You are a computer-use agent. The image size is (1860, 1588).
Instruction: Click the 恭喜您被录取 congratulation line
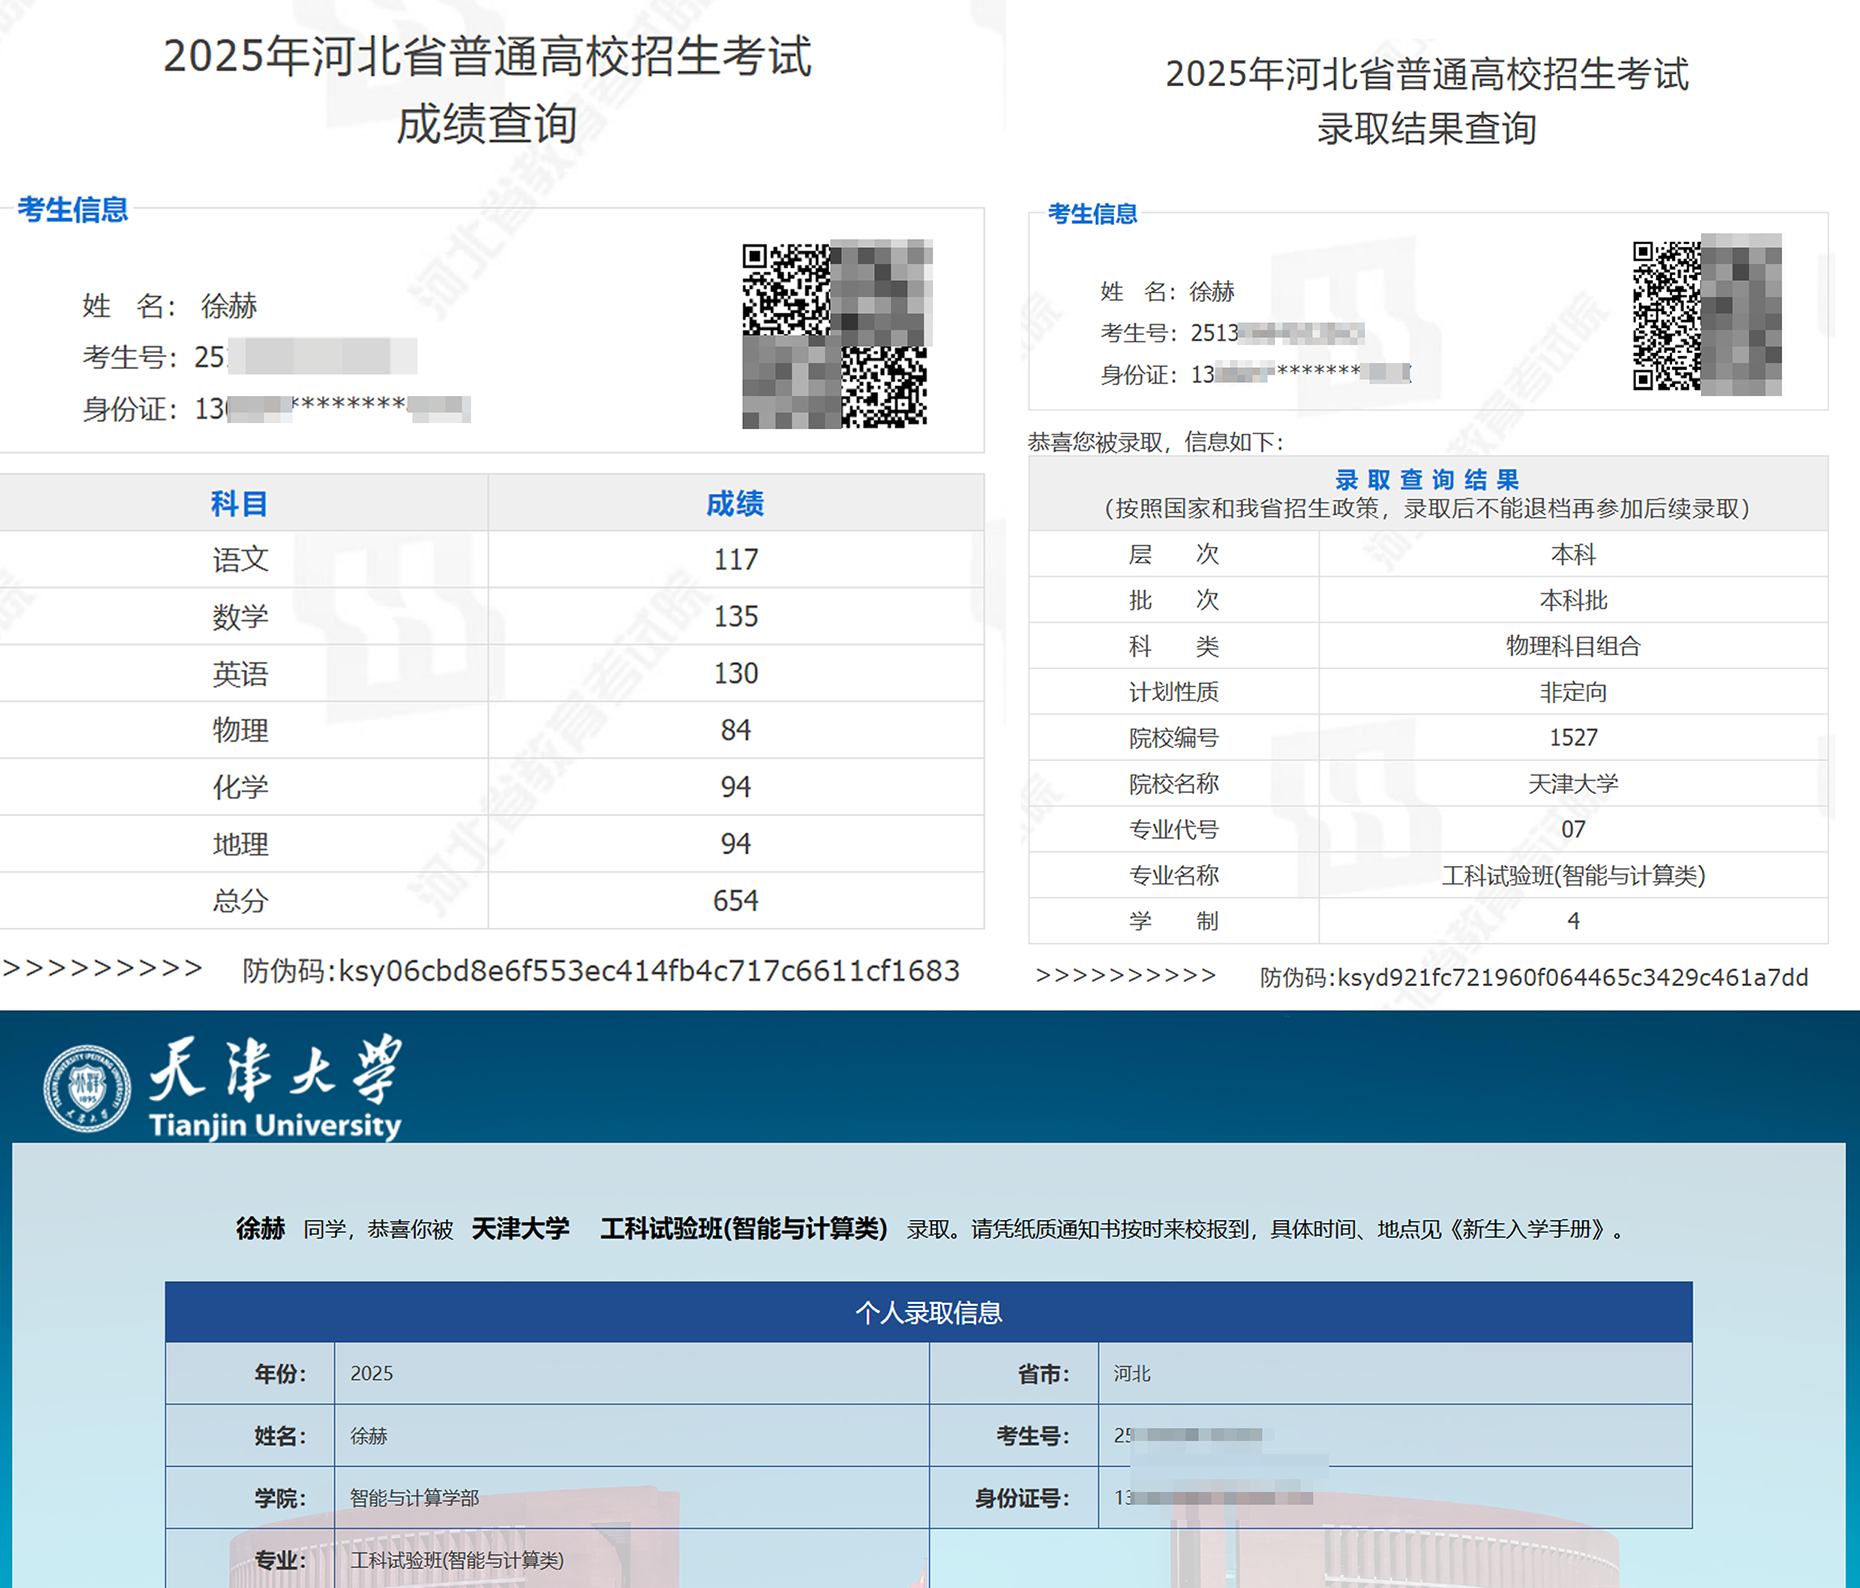point(1156,442)
